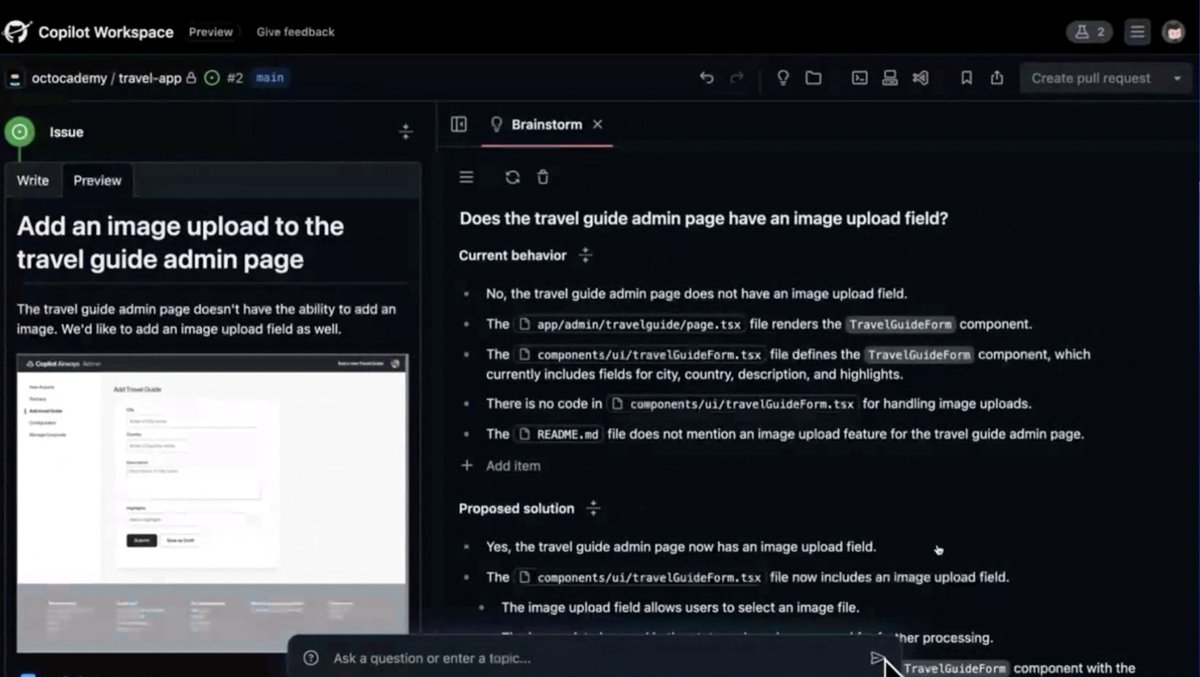Click Create pull request
The image size is (1200, 677).
1091,78
